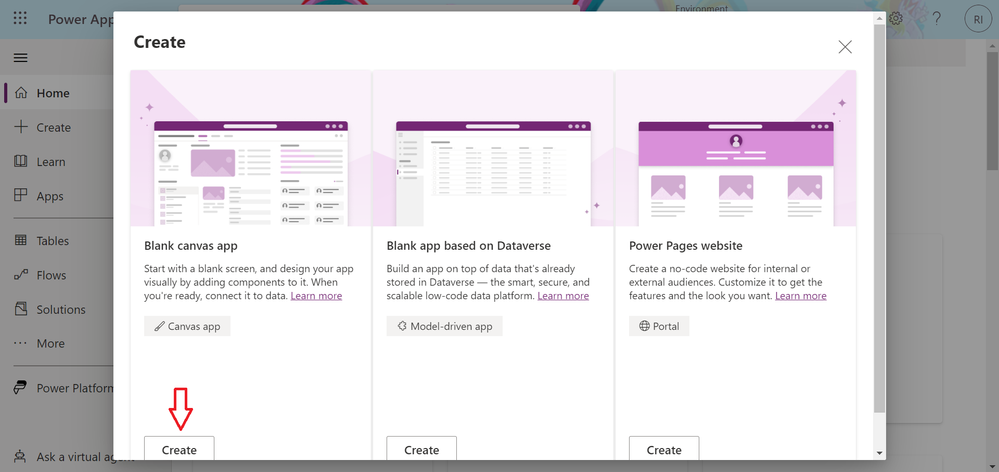
Task: Select Flows in the navigation
Action: [x=51, y=275]
